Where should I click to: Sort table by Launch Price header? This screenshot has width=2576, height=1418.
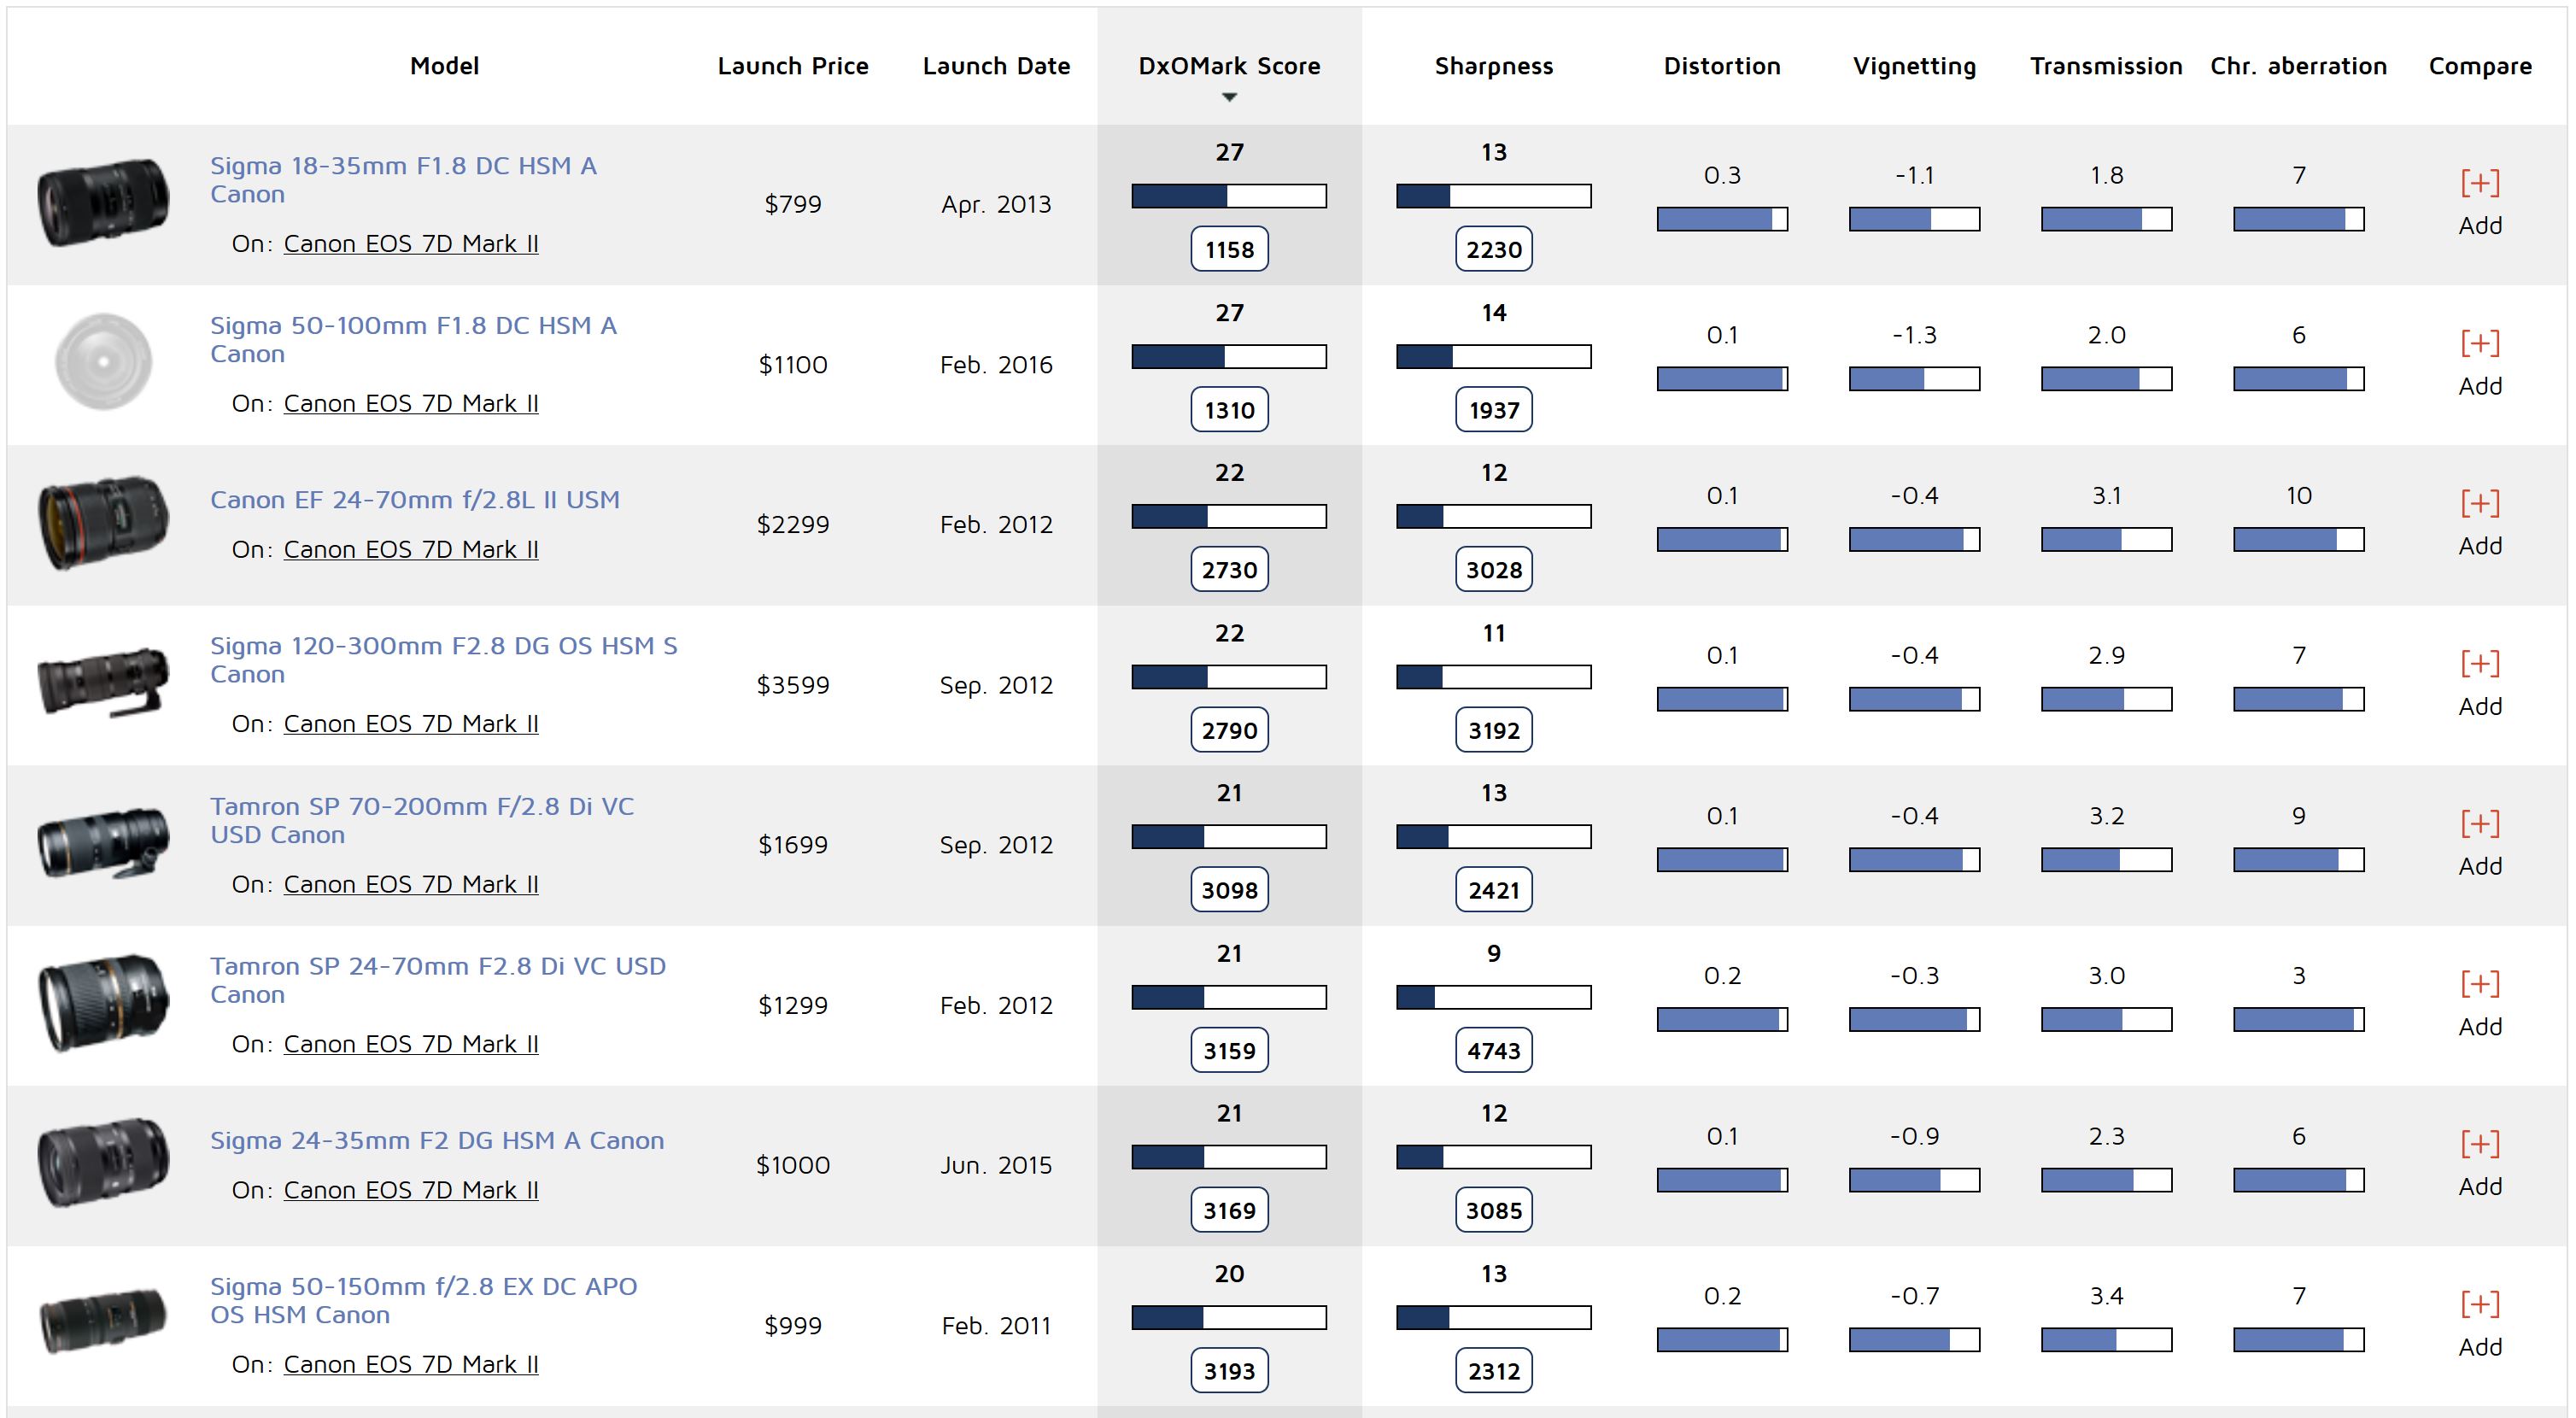click(792, 66)
